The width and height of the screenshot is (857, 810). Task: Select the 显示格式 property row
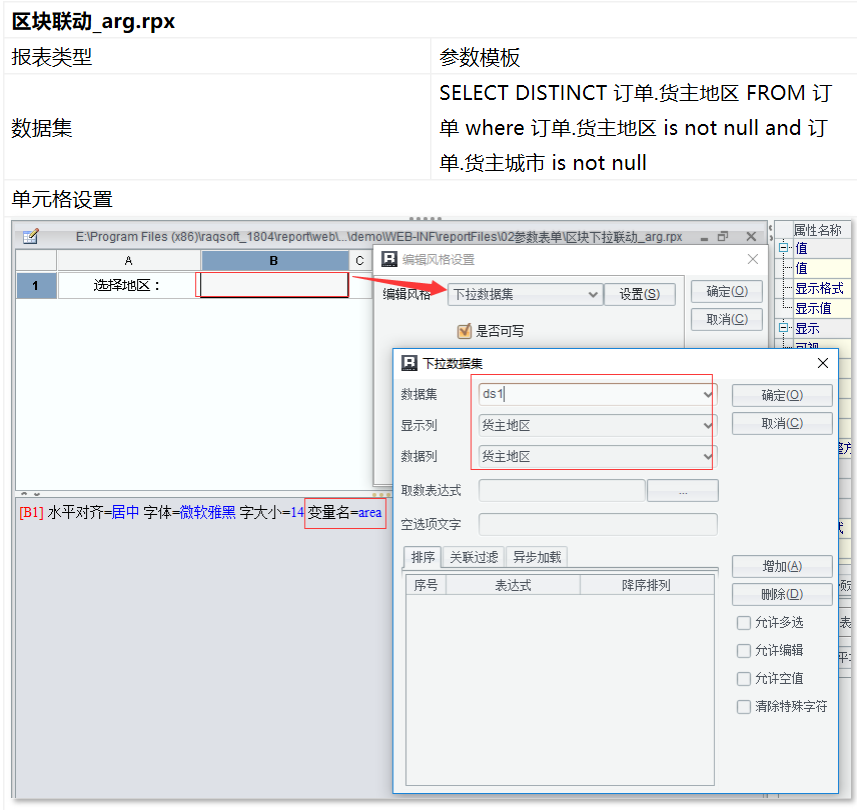[819, 288]
